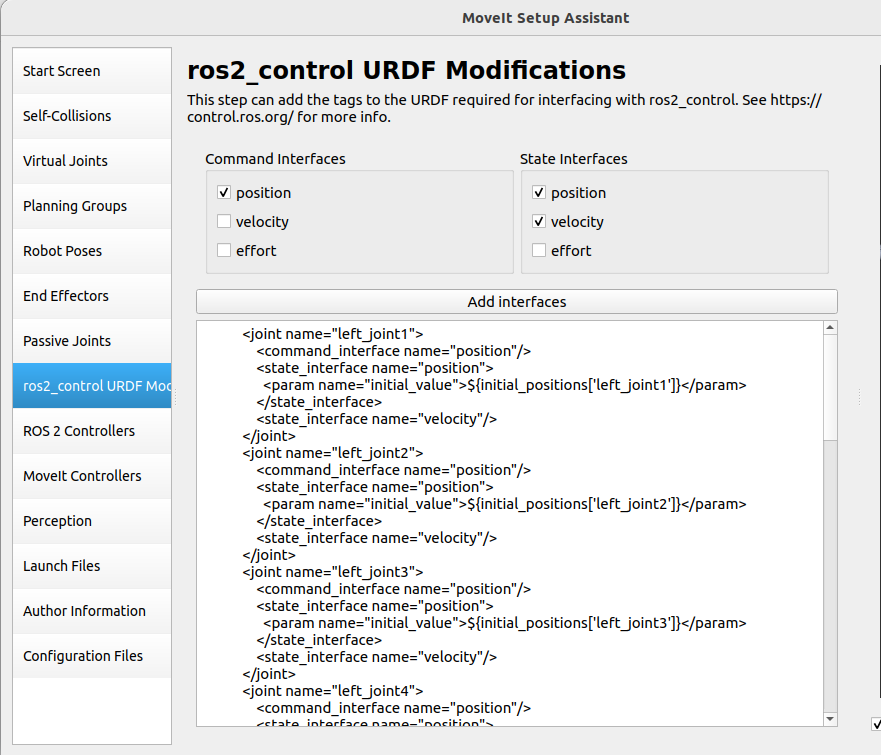881x755 pixels.
Task: Open the Start Screen step
Action: coord(92,71)
